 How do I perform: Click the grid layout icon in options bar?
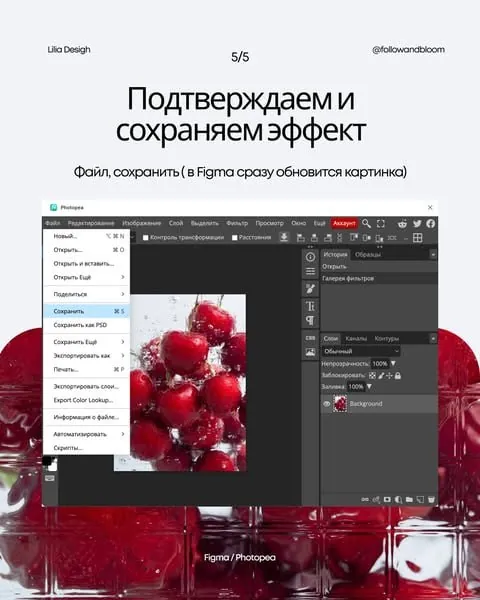coord(418,238)
